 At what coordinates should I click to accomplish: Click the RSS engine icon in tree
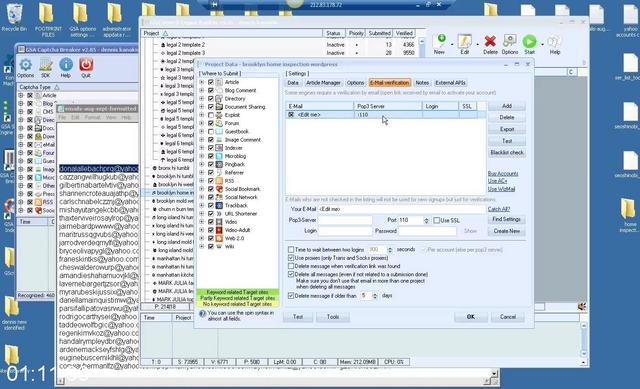219,181
